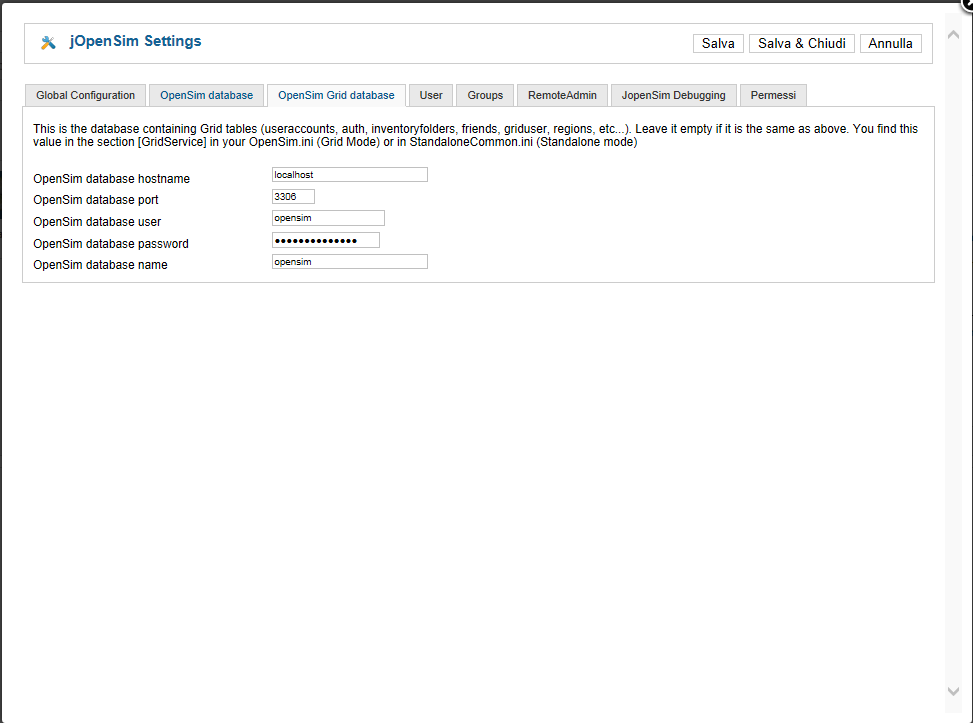Viewport: 973px width, 723px height.
Task: Cancel with the Annulla button
Action: click(x=890, y=43)
